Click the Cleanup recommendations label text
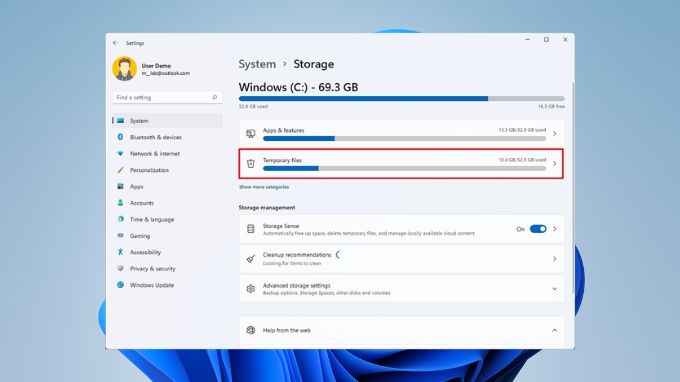 coord(297,255)
